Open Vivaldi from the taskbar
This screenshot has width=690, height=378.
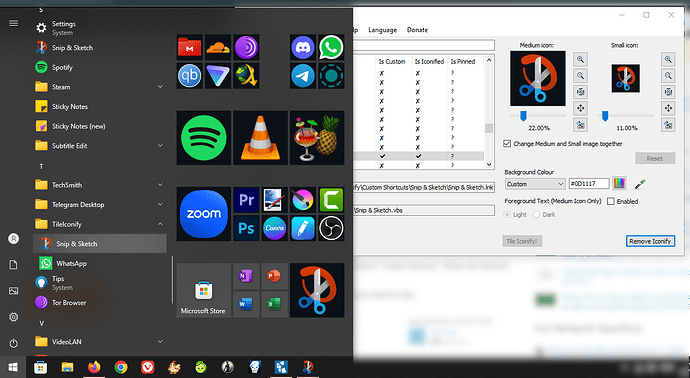tap(147, 367)
